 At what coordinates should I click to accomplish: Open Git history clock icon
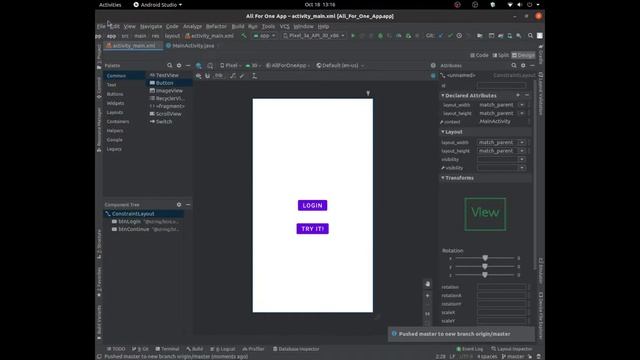(459, 36)
